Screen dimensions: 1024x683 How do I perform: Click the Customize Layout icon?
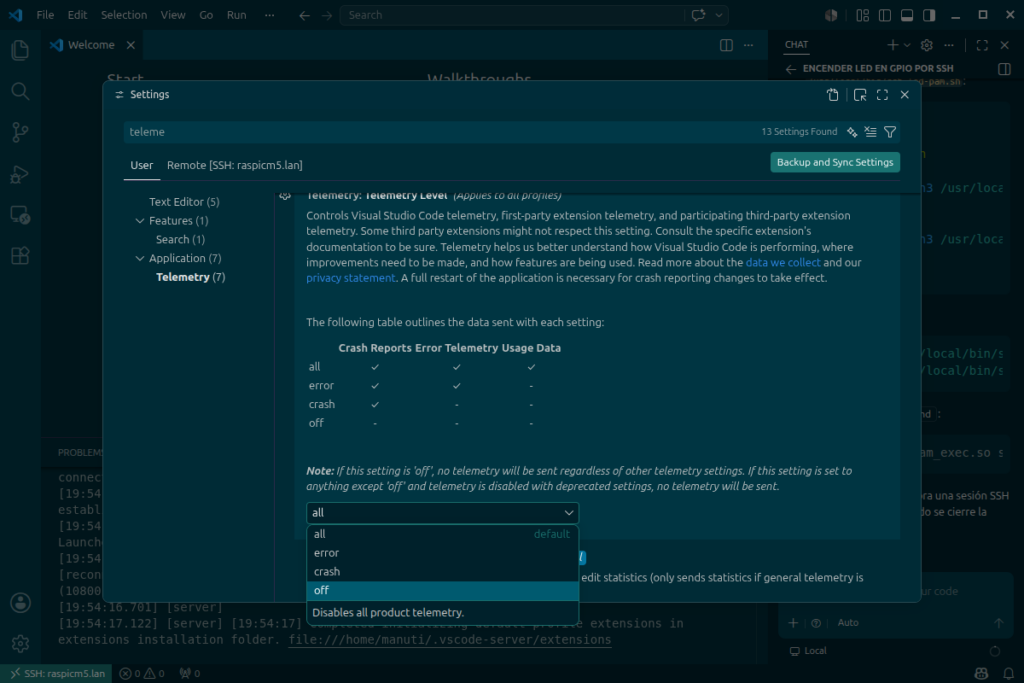tap(863, 15)
